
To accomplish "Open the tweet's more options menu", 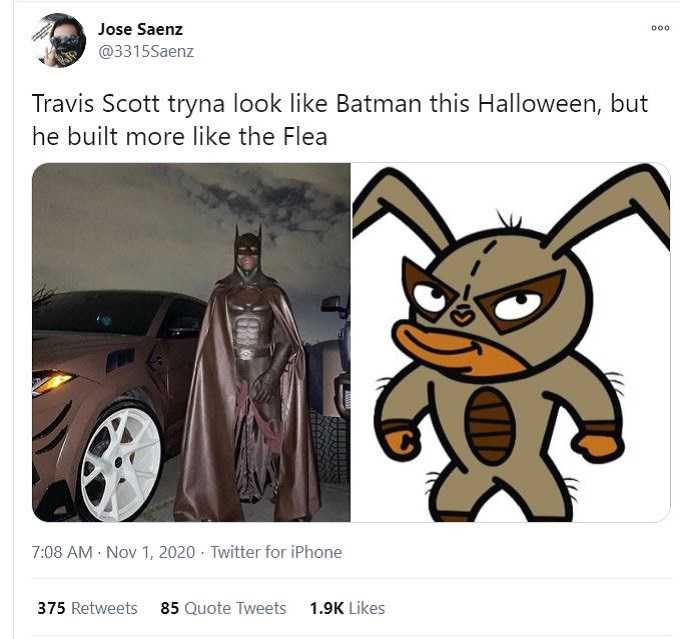I will [x=660, y=28].
